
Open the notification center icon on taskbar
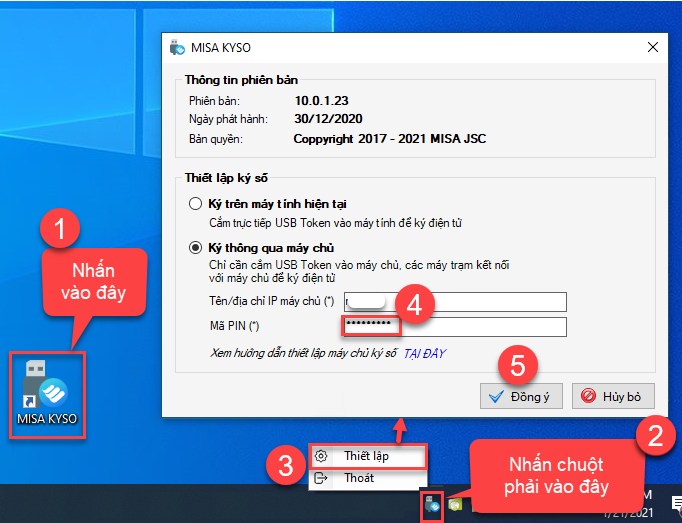(x=676, y=505)
